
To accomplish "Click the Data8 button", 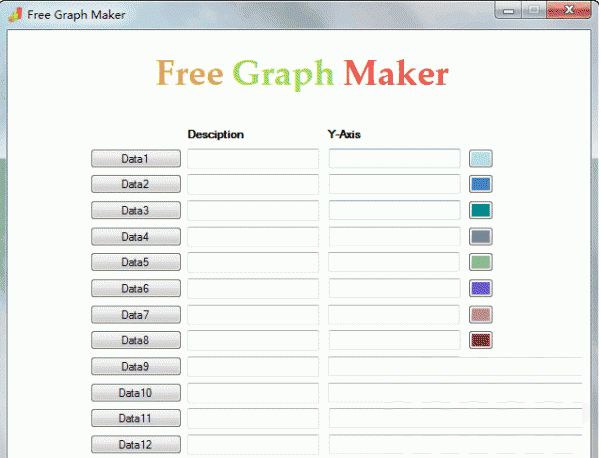I will pyautogui.click(x=136, y=340).
